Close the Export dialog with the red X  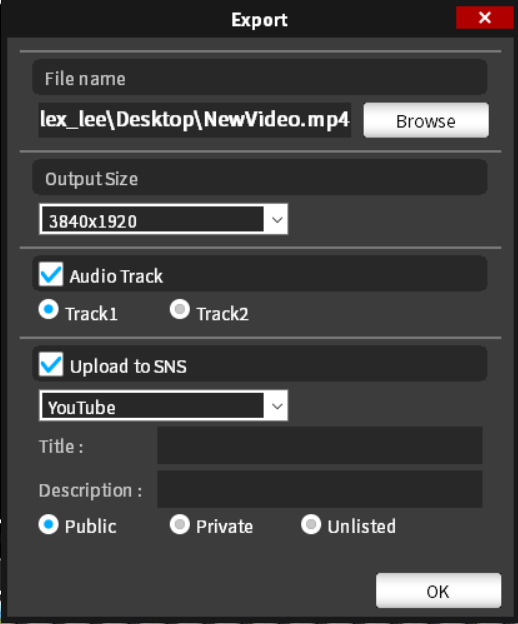pos(485,18)
